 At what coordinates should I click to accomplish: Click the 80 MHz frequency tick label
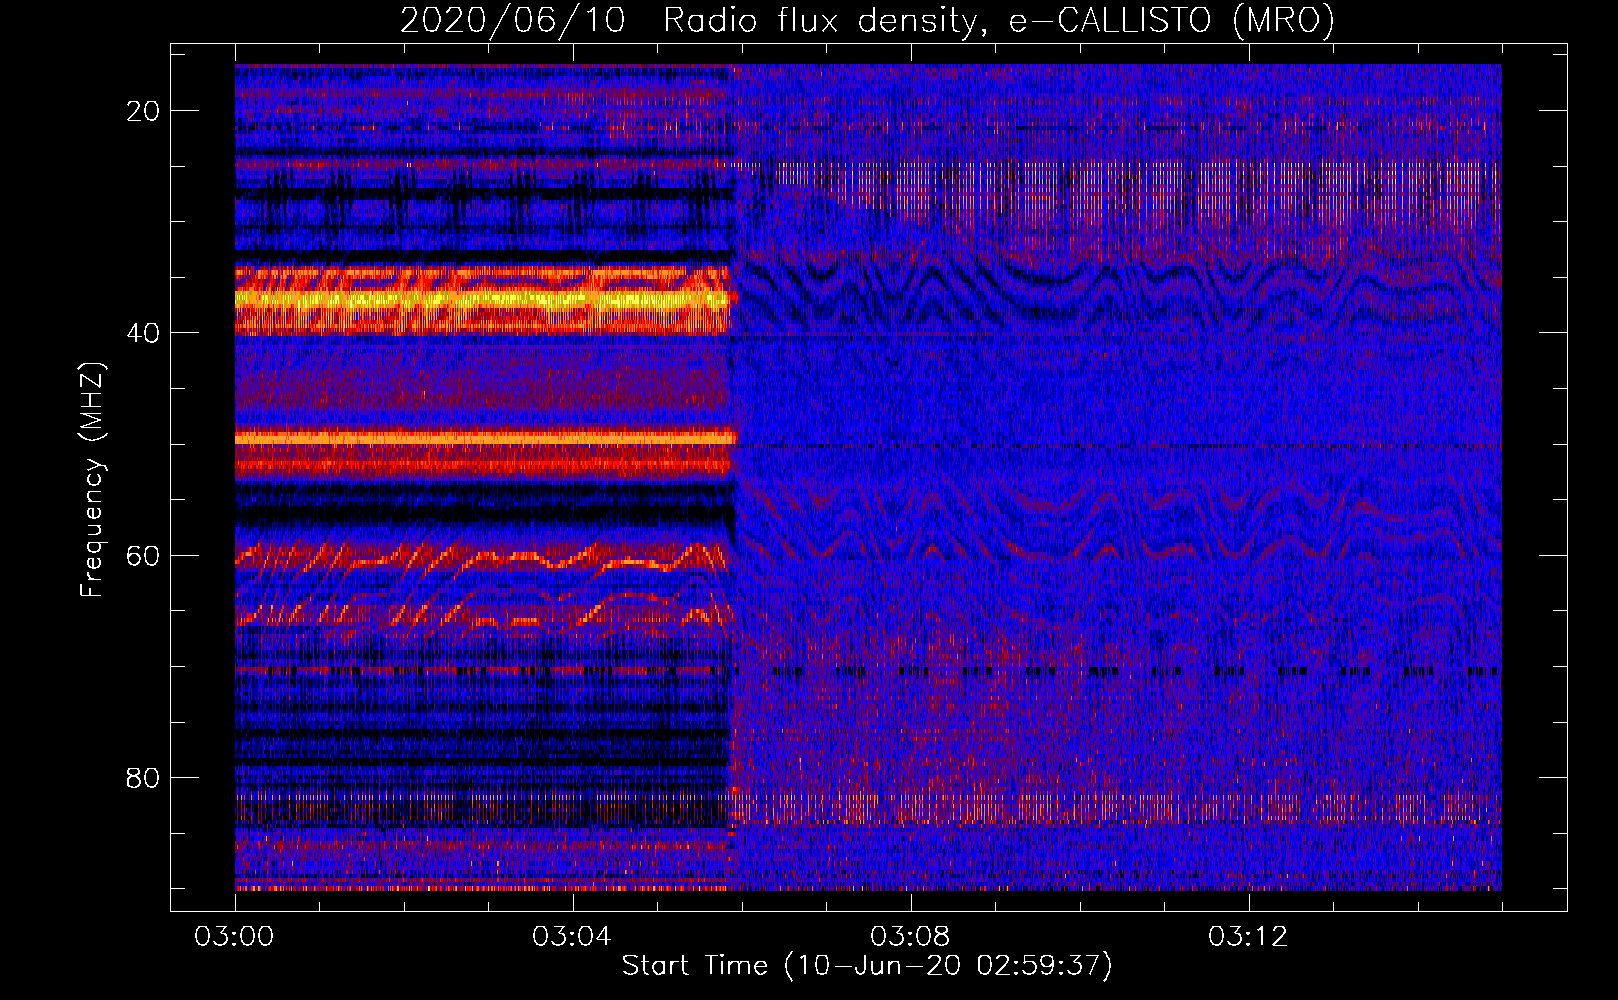click(x=143, y=777)
